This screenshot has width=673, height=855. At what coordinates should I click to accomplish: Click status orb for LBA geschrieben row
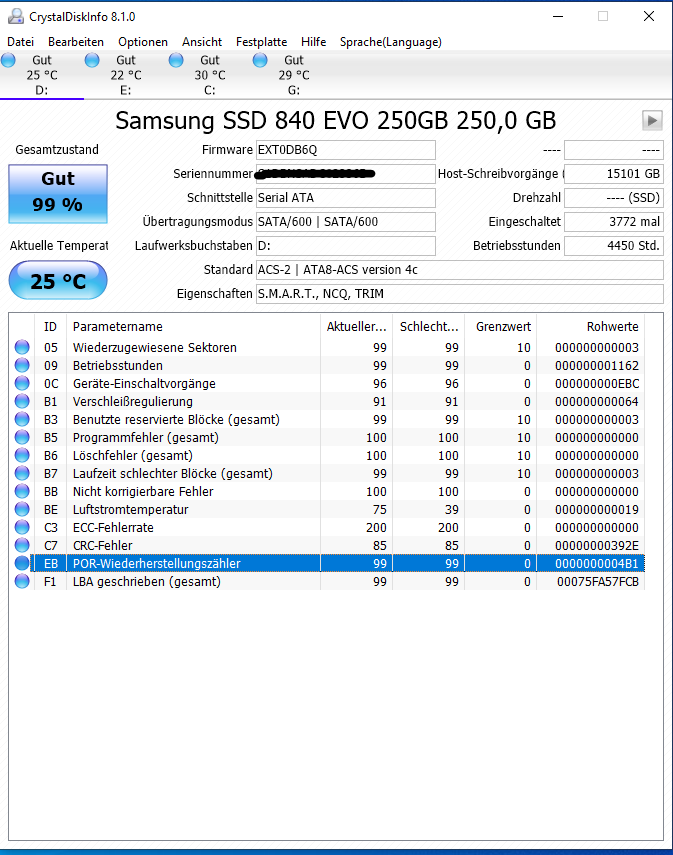22,581
